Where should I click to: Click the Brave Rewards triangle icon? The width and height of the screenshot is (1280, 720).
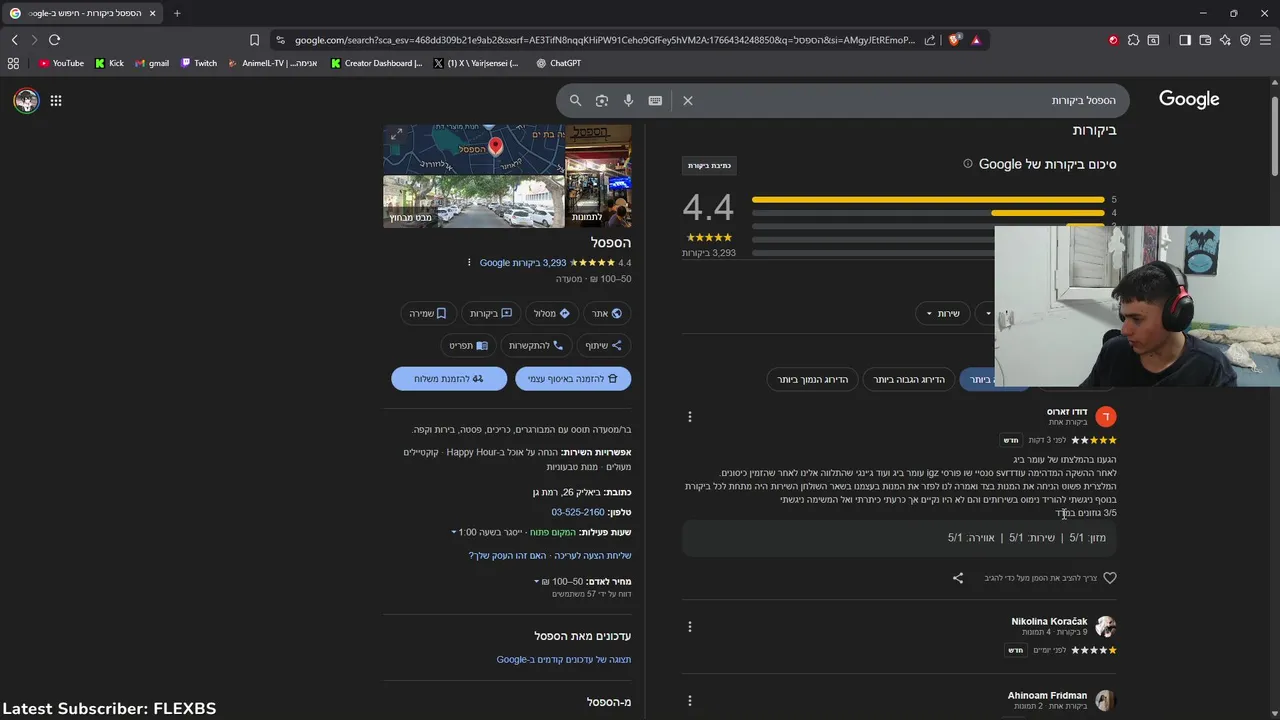coord(976,40)
